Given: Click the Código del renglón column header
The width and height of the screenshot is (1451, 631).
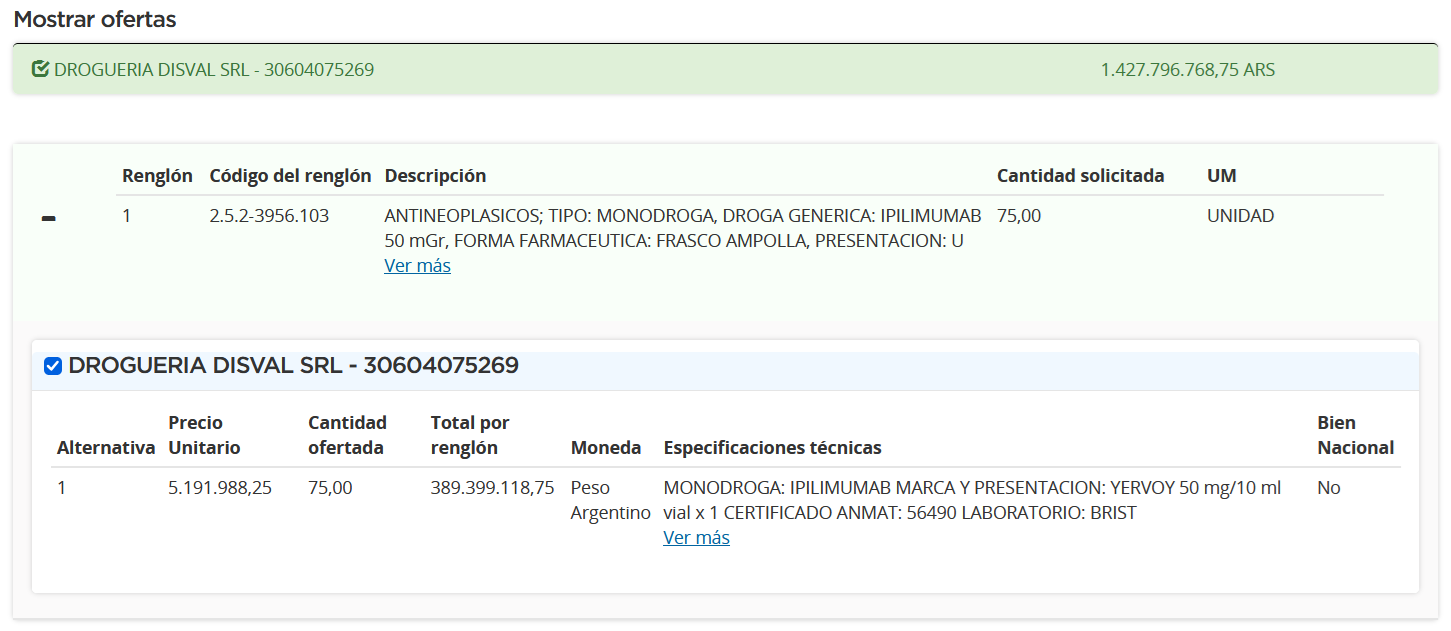Looking at the screenshot, I should [x=290, y=176].
